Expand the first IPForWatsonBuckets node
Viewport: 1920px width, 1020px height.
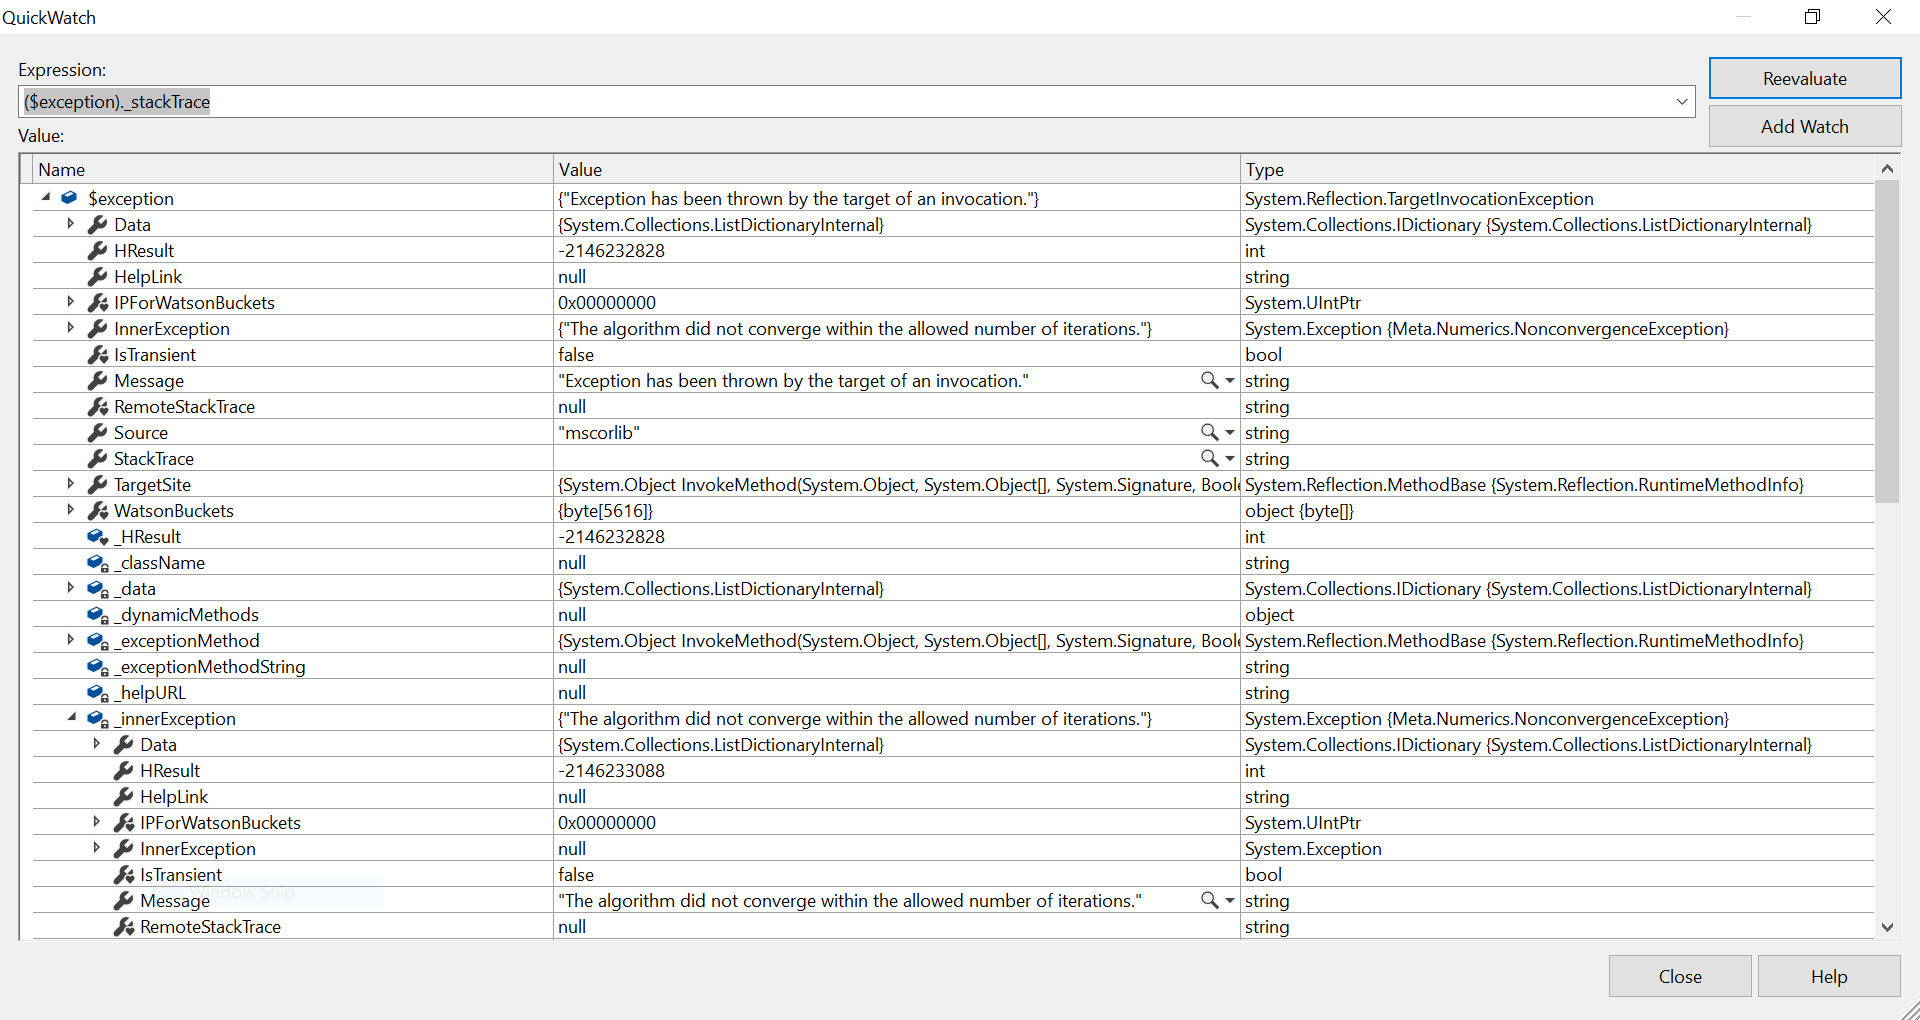70,301
